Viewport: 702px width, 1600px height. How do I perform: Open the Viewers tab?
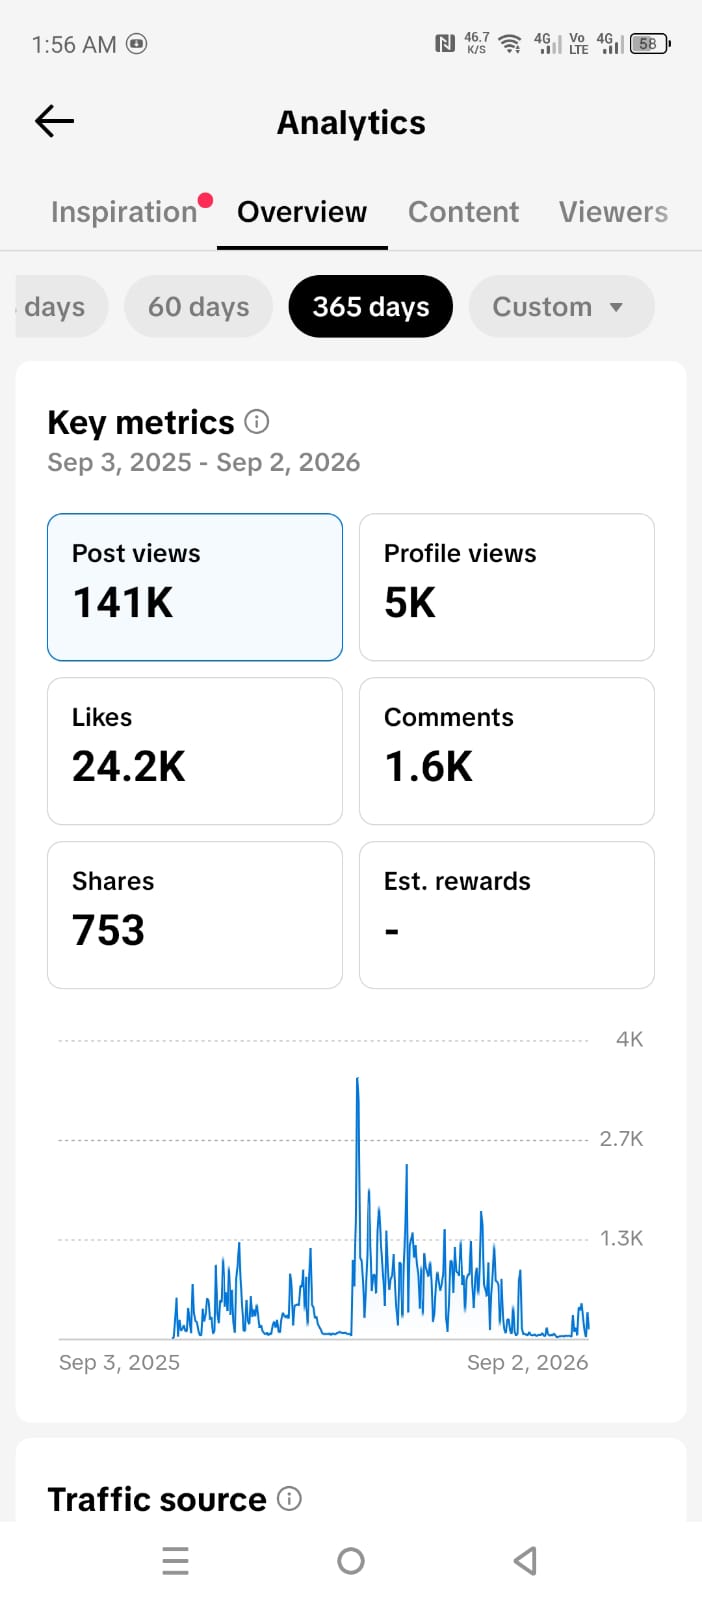[x=613, y=212]
